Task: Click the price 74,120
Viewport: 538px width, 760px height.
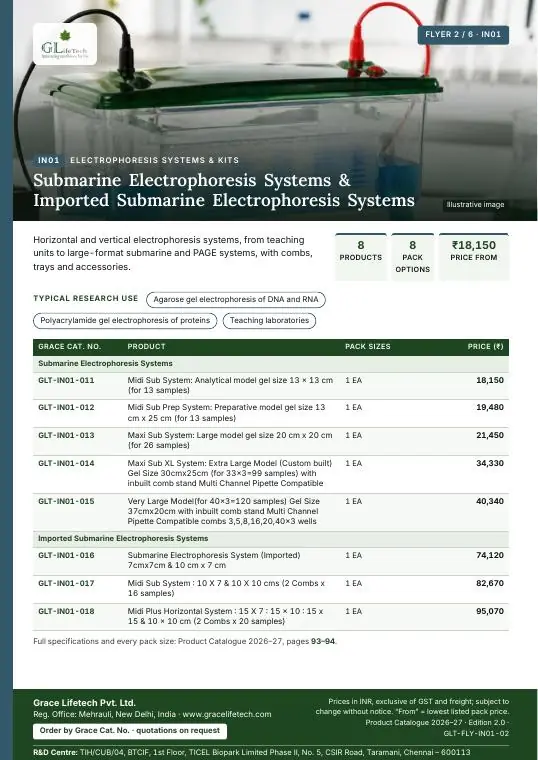Action: coord(490,555)
